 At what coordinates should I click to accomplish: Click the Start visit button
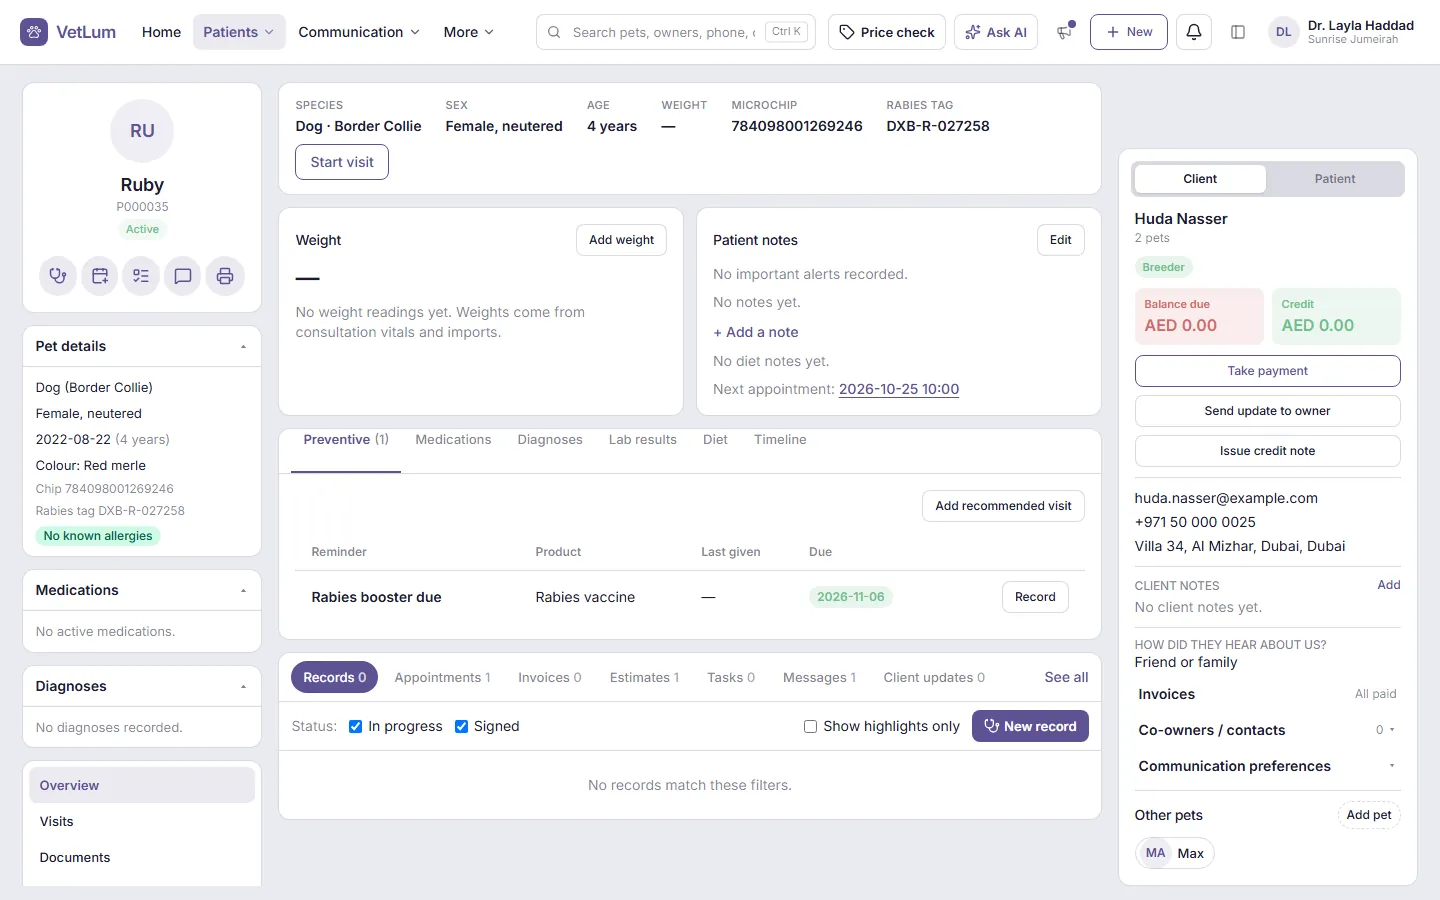(342, 162)
